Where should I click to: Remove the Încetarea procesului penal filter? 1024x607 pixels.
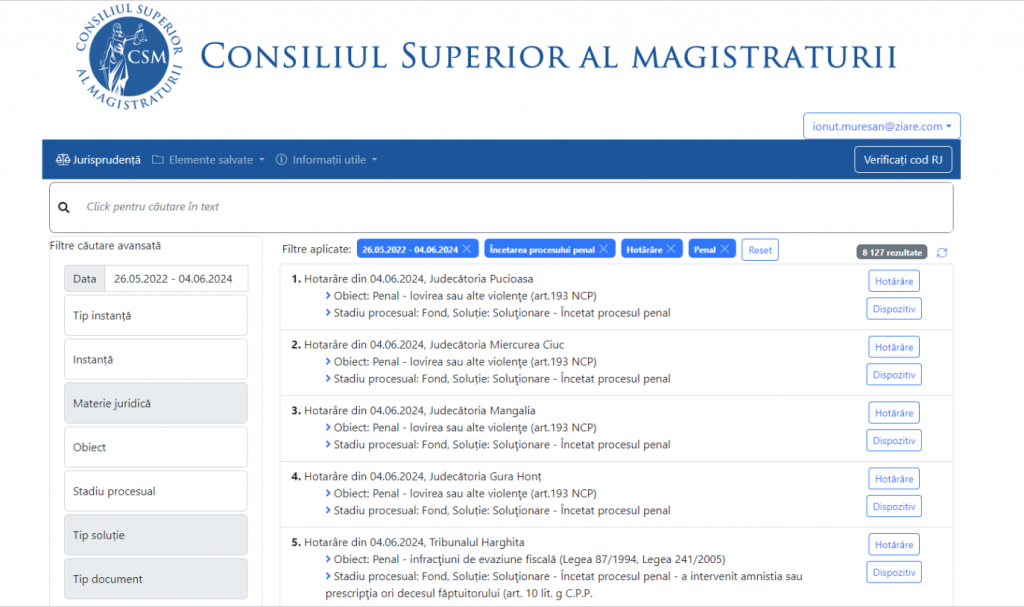point(603,249)
